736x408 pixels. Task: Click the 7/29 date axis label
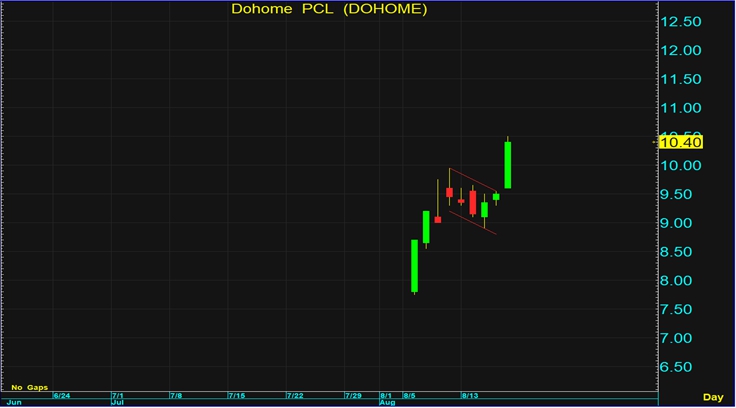353,395
